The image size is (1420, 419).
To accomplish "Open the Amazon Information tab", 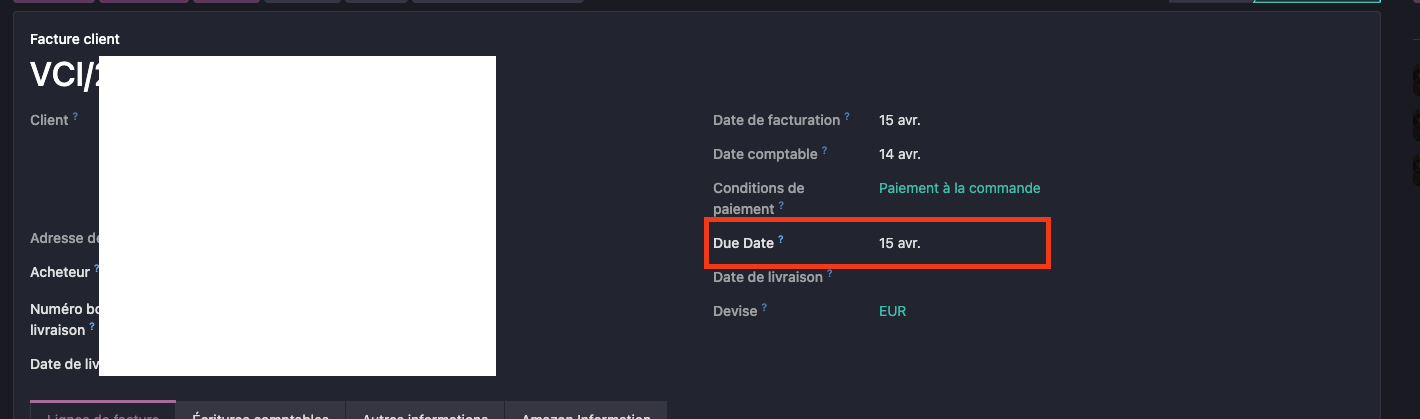I will coord(586,410).
